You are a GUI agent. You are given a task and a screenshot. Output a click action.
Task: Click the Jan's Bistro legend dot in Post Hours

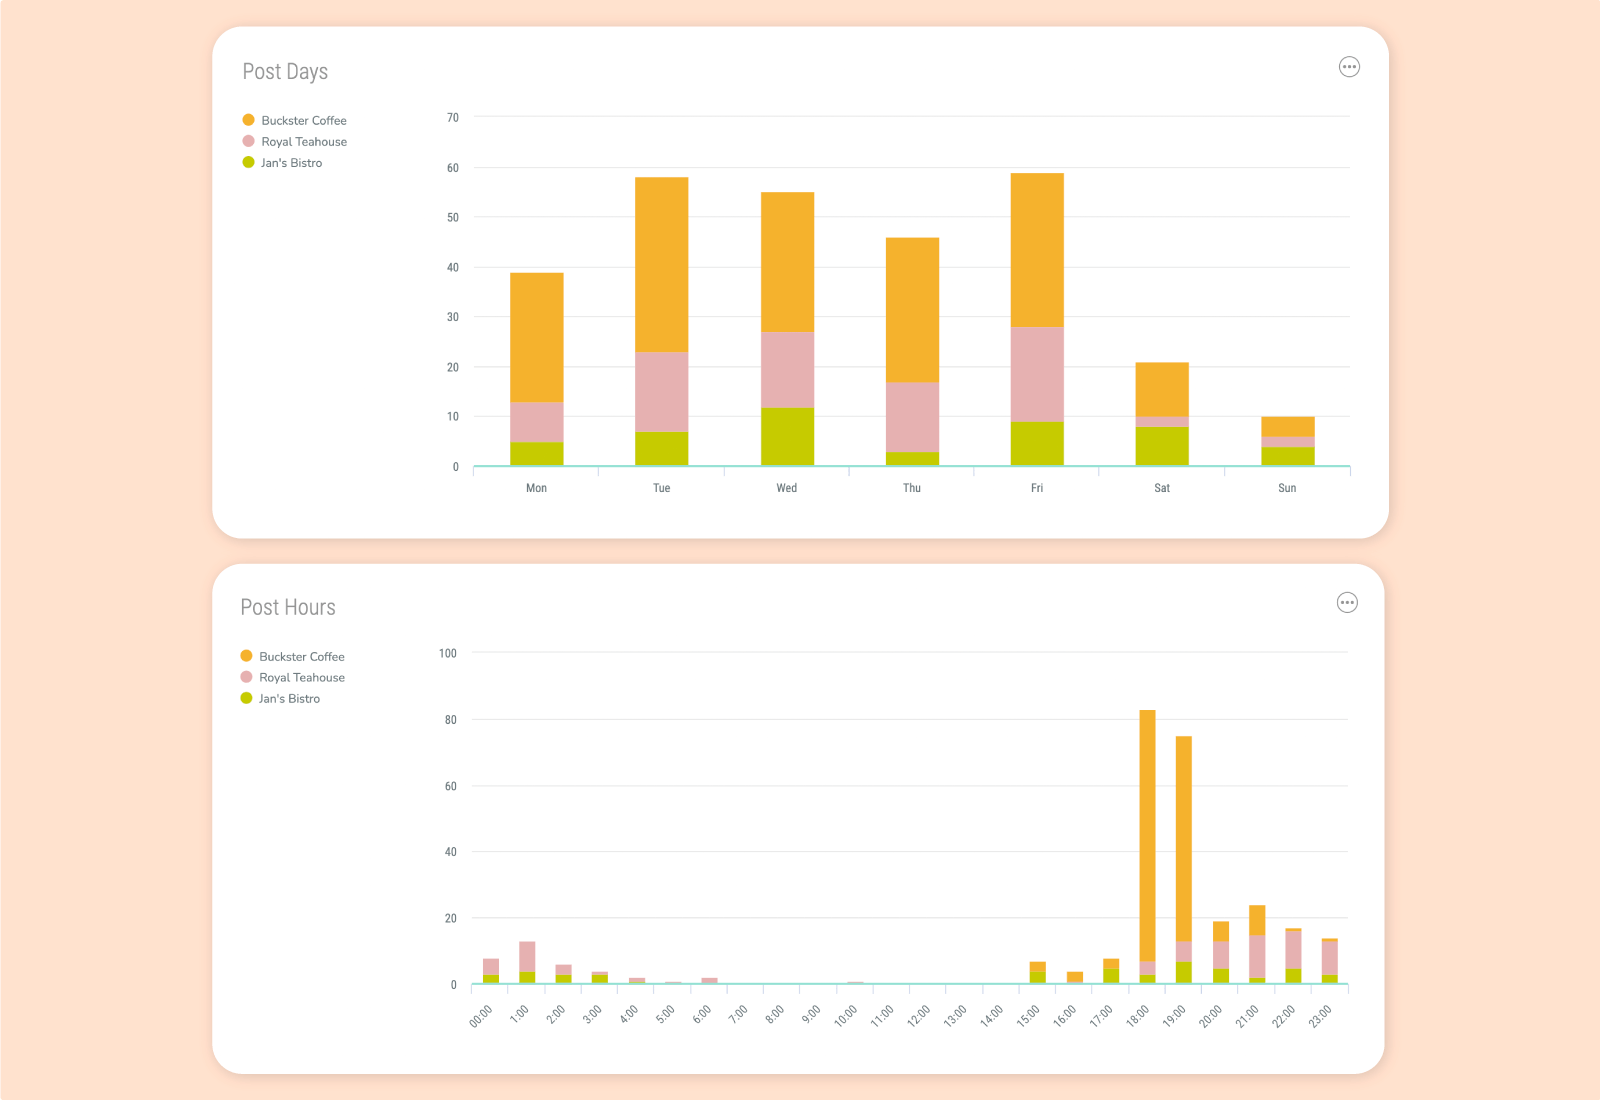(x=245, y=698)
